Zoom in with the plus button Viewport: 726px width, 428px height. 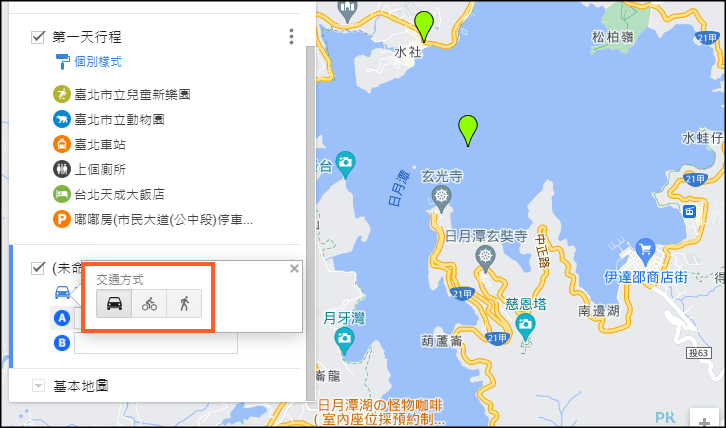pyautogui.click(x=704, y=420)
